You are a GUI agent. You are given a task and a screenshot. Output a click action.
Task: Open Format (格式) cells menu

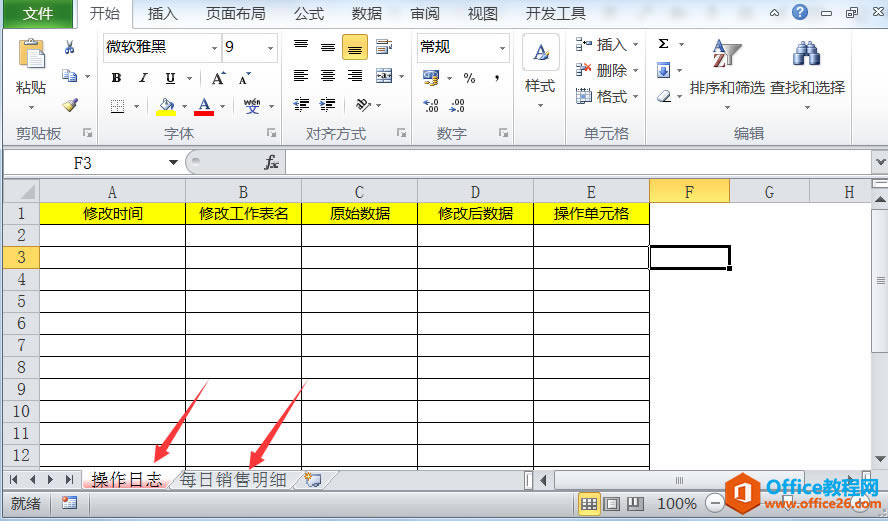click(x=607, y=97)
